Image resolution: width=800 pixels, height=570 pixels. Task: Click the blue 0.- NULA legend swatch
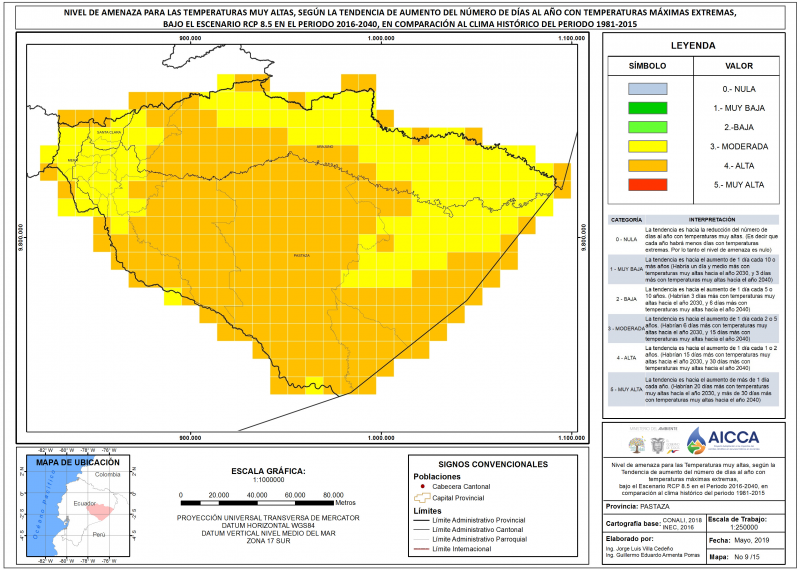pyautogui.click(x=647, y=89)
